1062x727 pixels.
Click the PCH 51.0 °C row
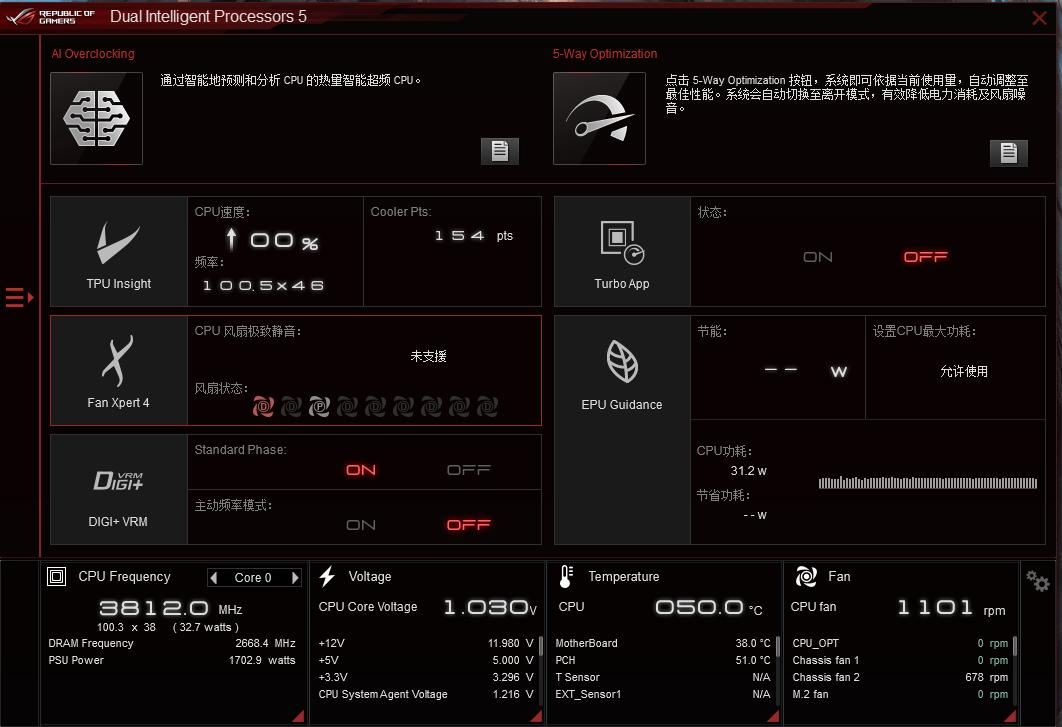(662, 660)
